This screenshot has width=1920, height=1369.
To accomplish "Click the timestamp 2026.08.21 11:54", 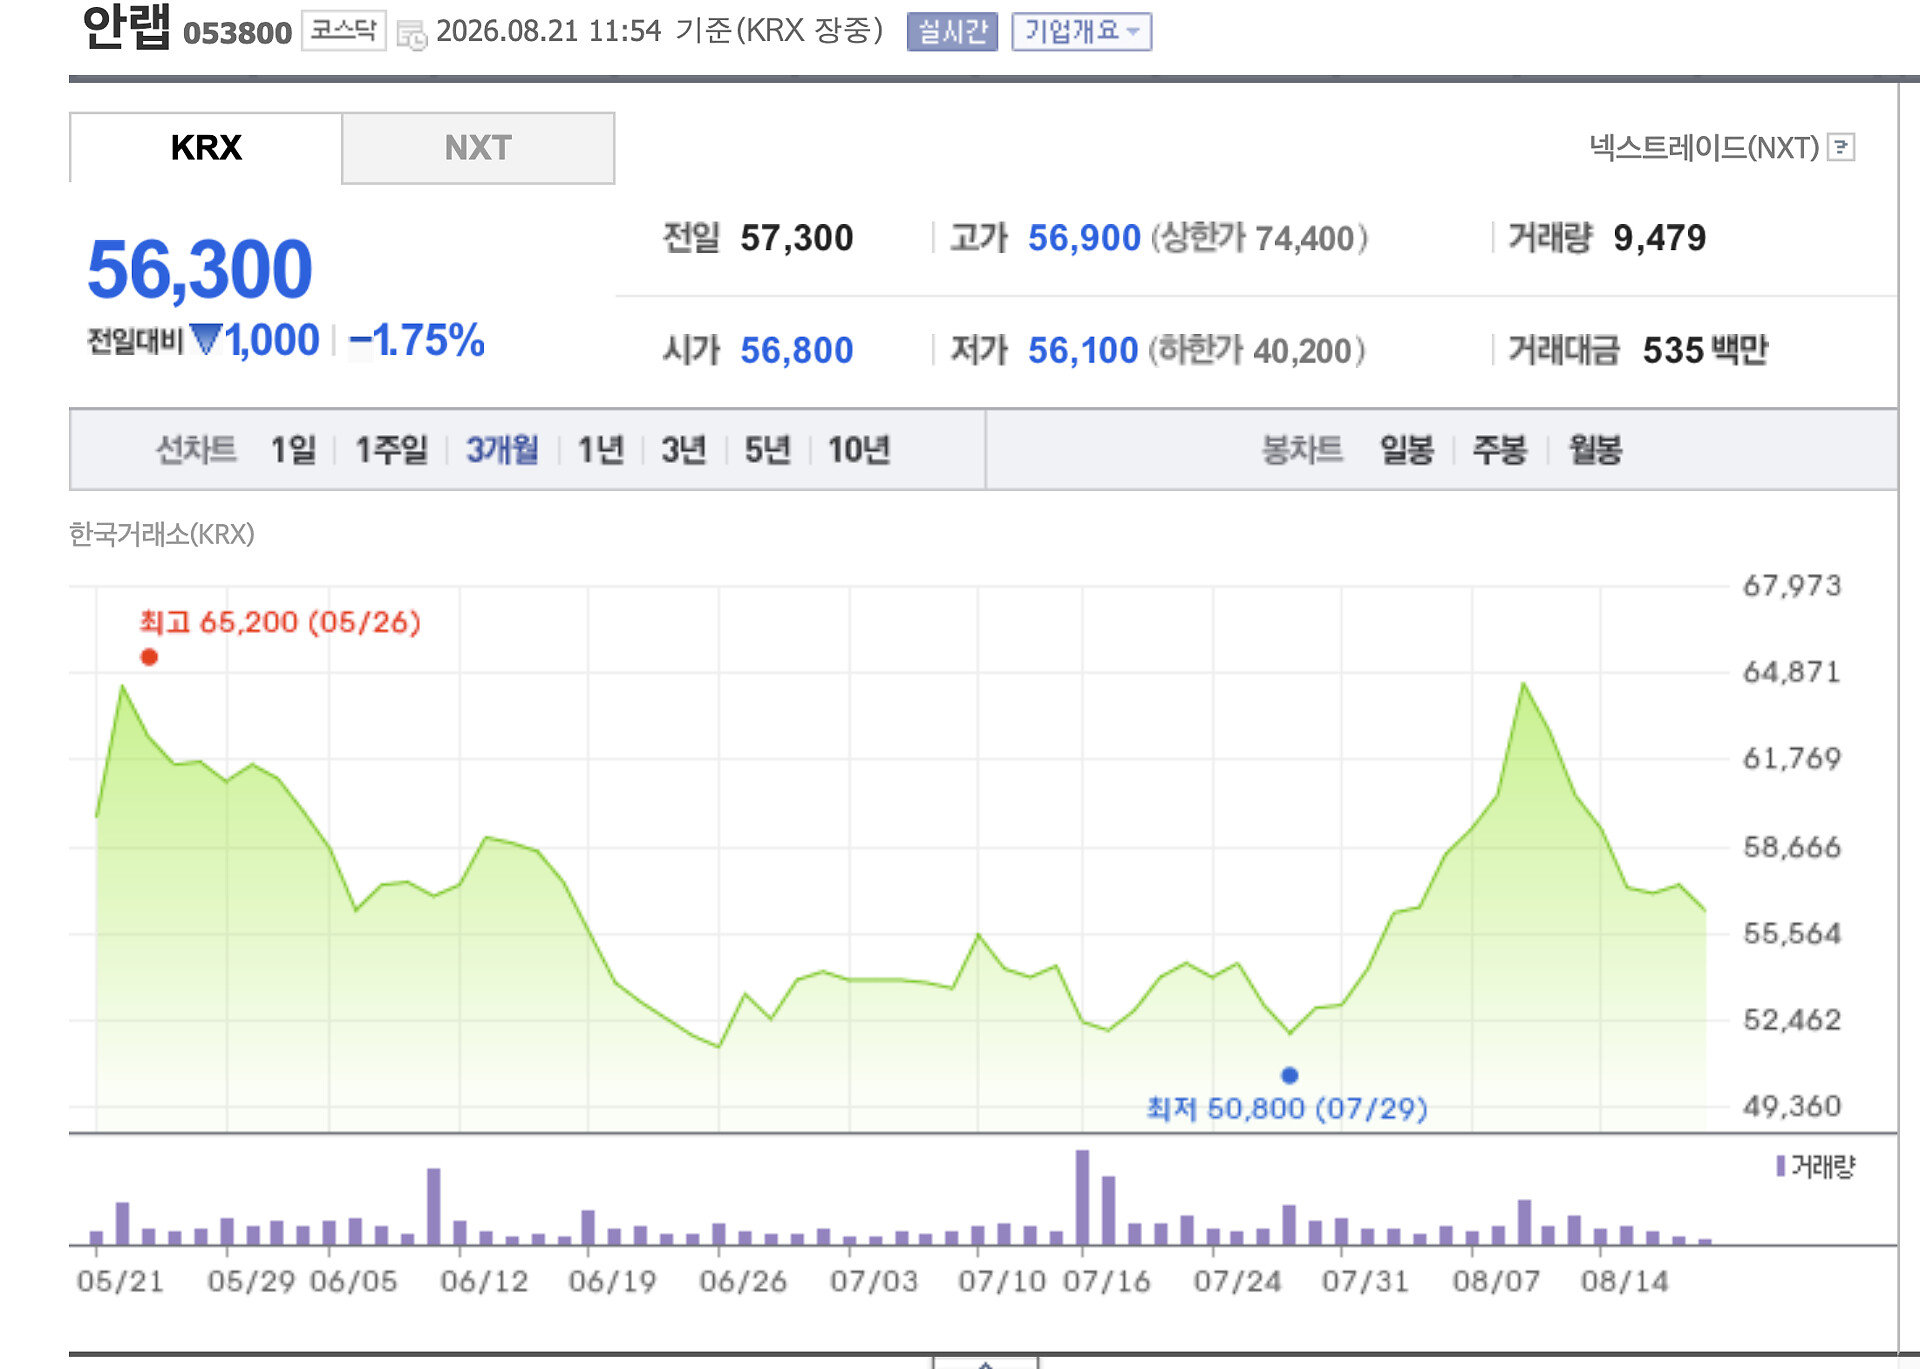I will tap(549, 31).
